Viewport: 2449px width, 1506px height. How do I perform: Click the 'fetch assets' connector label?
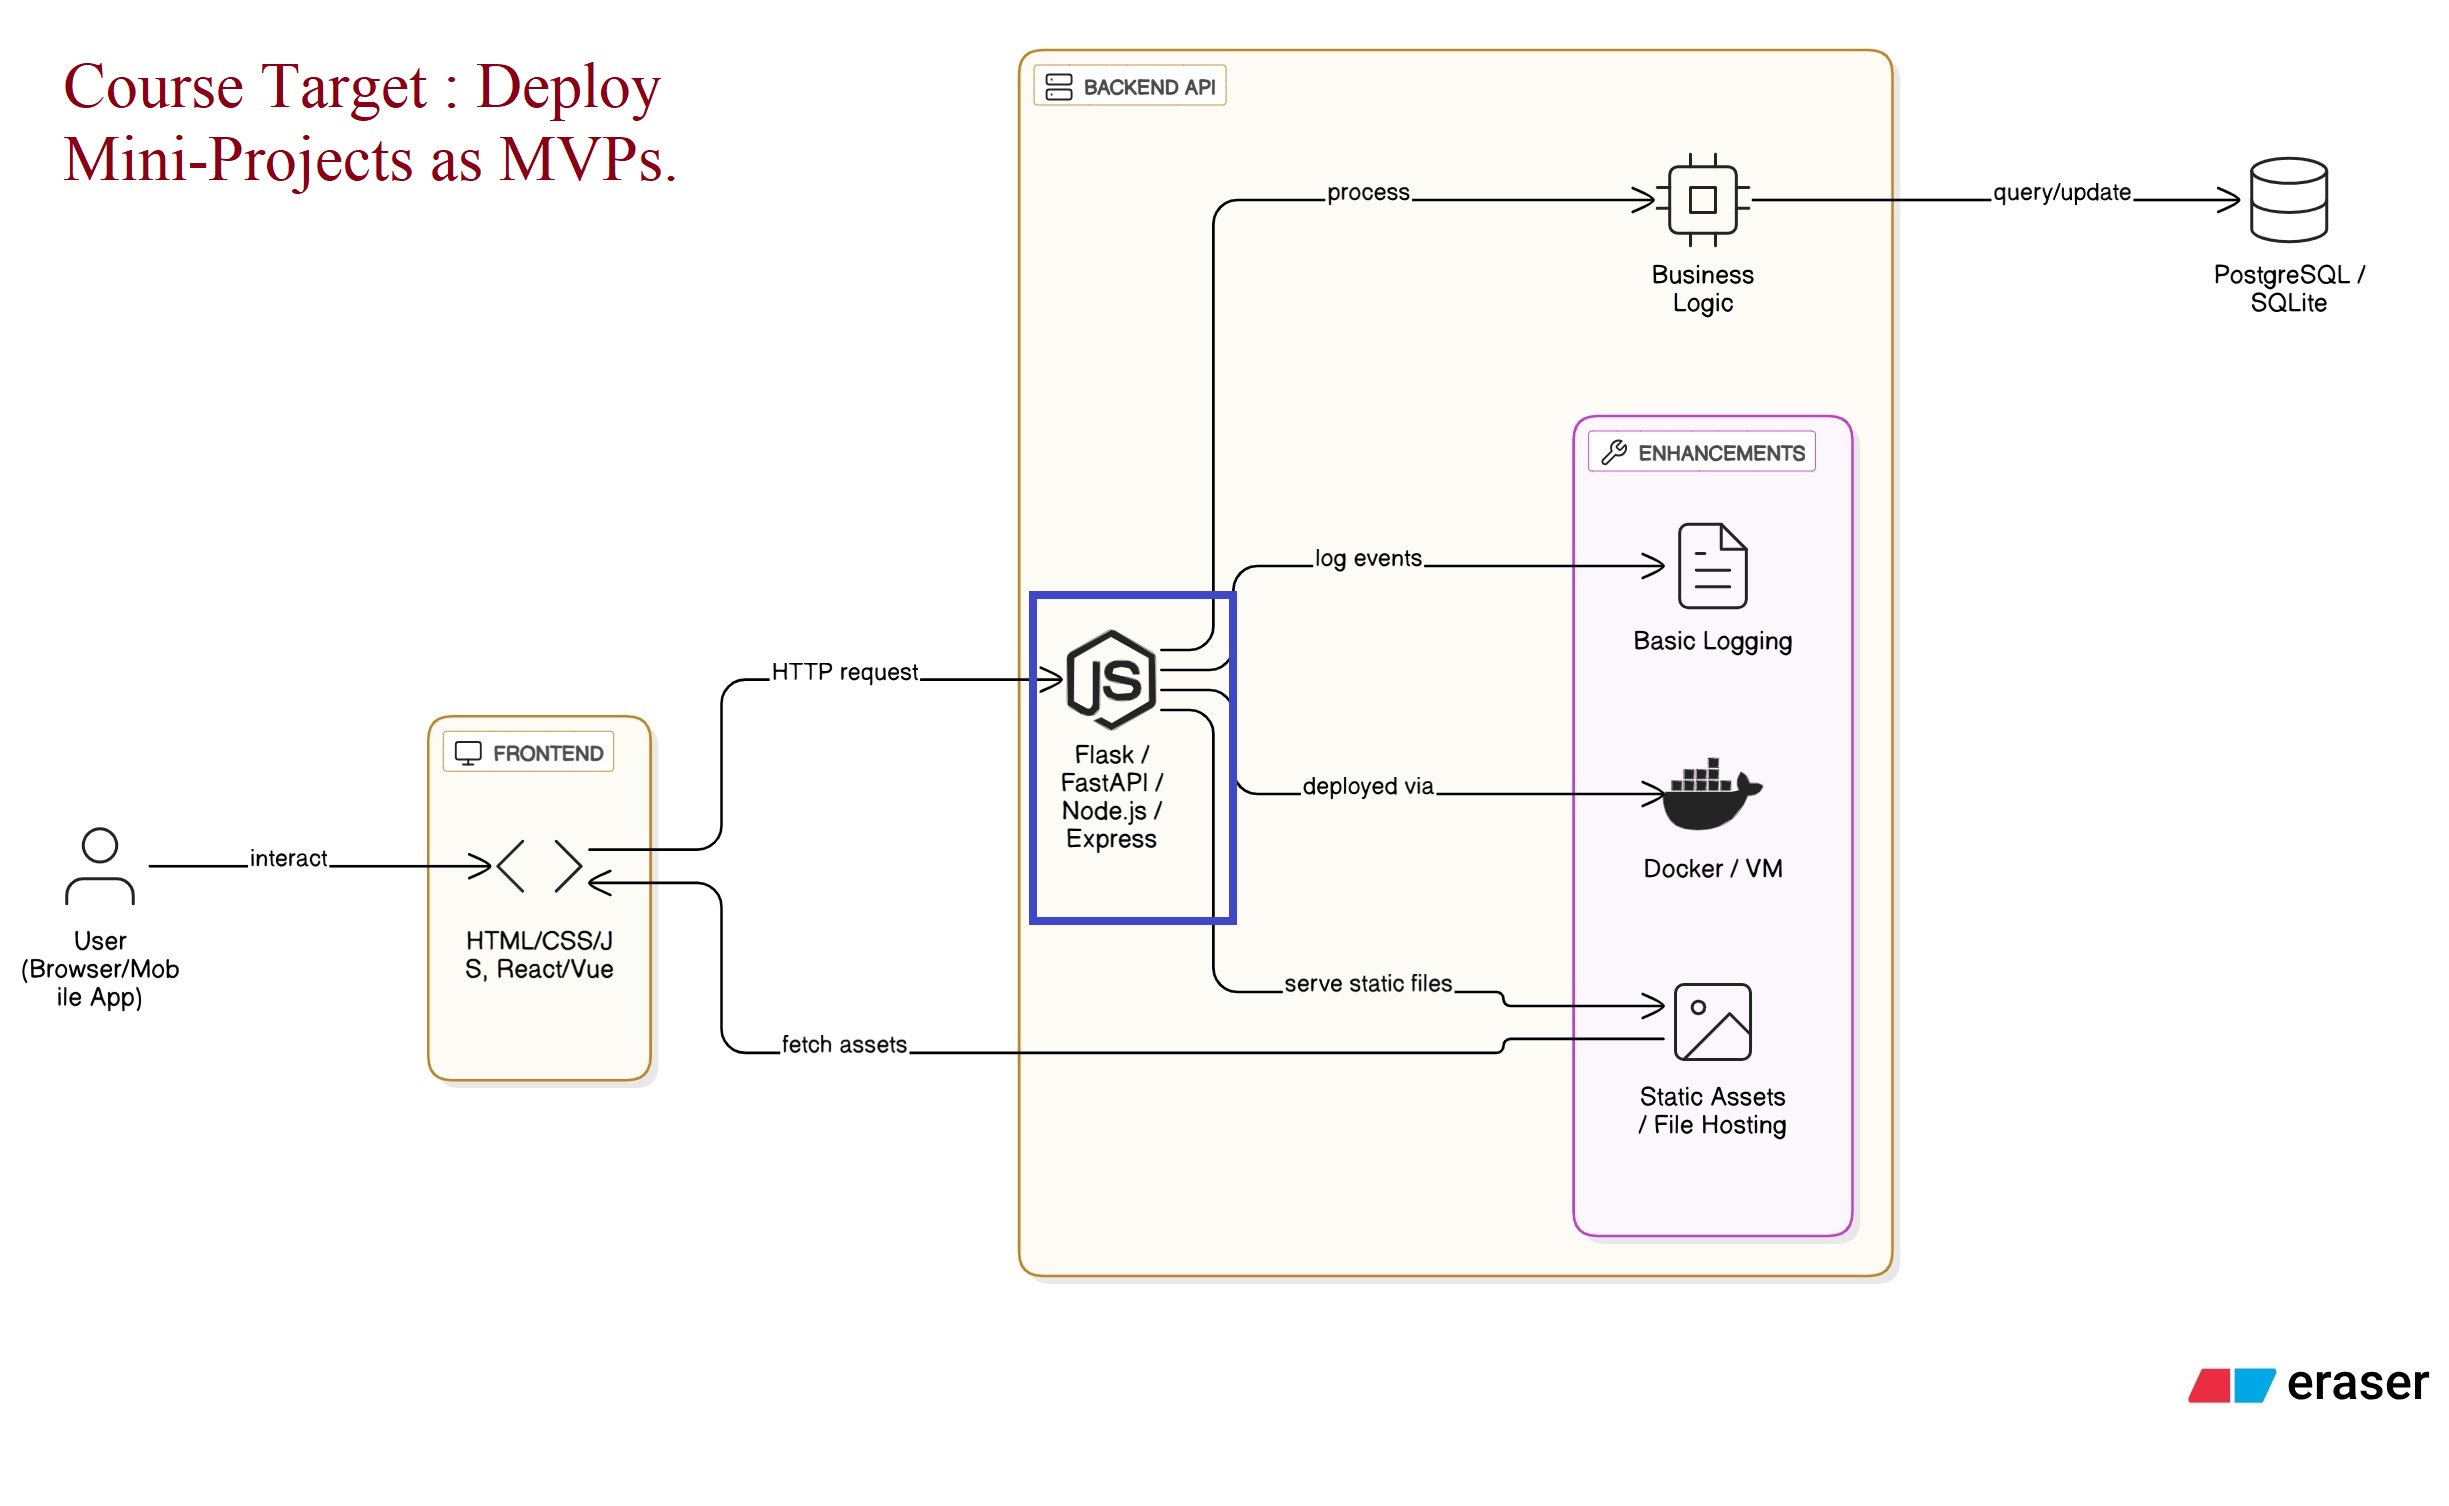point(844,1044)
